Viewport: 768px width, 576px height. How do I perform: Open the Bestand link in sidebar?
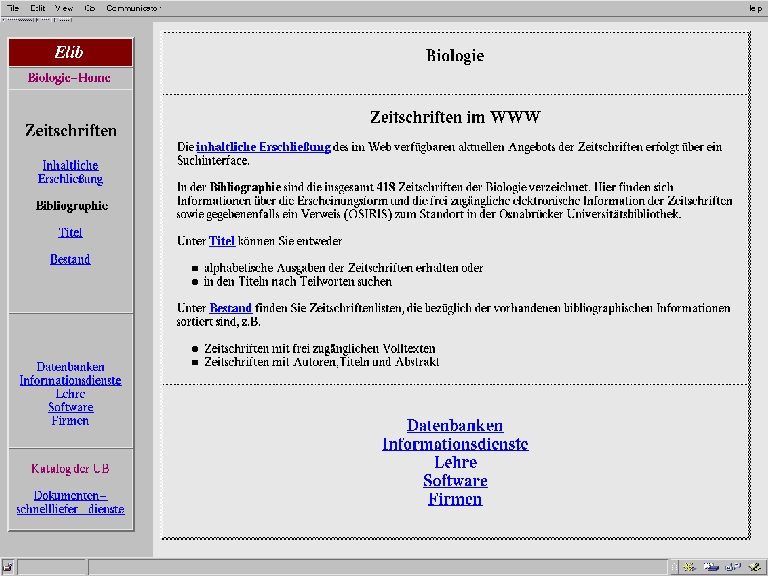coord(70,259)
